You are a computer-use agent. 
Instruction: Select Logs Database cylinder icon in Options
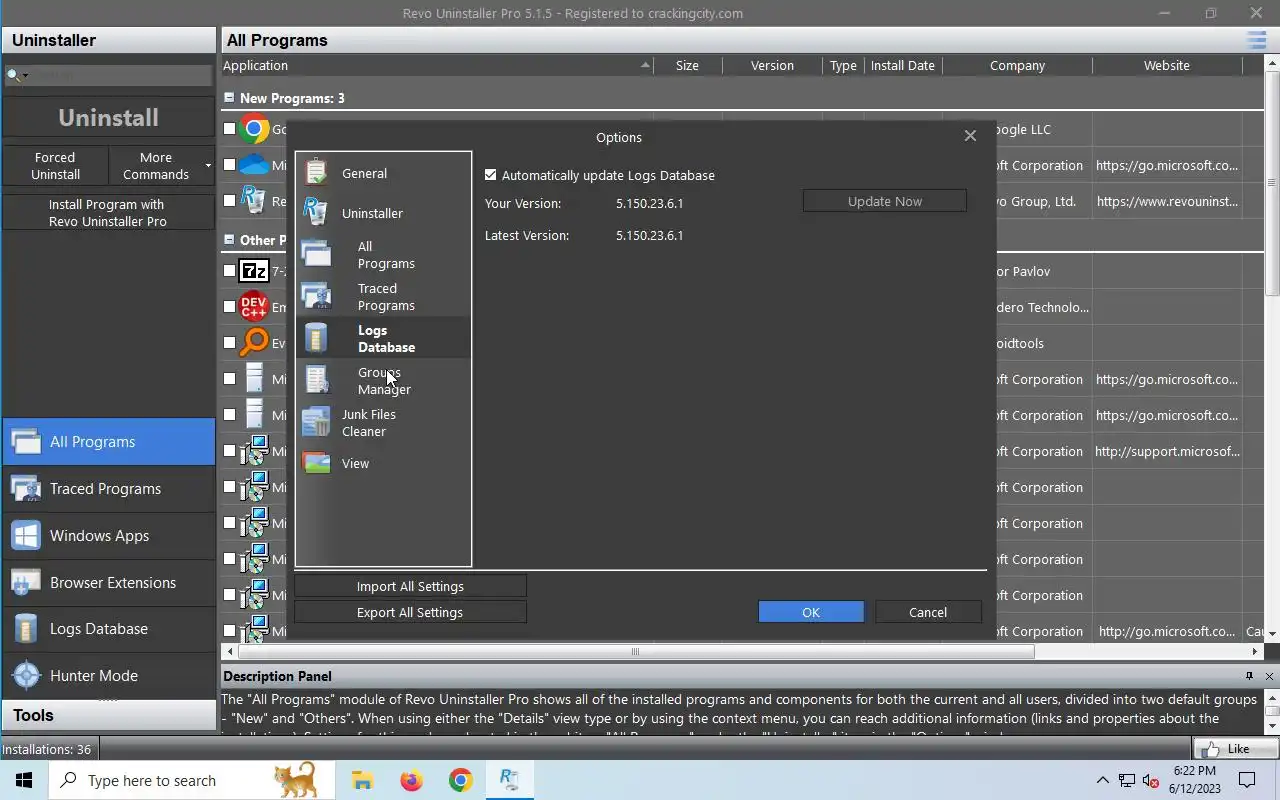tap(316, 338)
